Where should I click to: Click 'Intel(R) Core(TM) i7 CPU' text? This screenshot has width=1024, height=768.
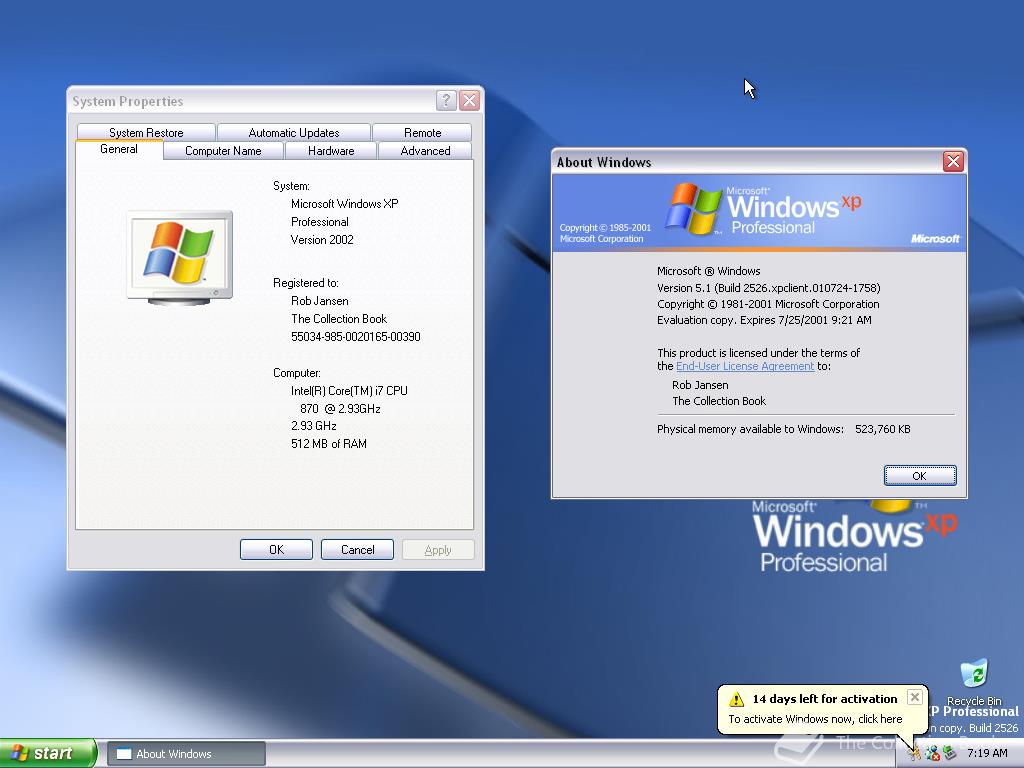pos(349,391)
